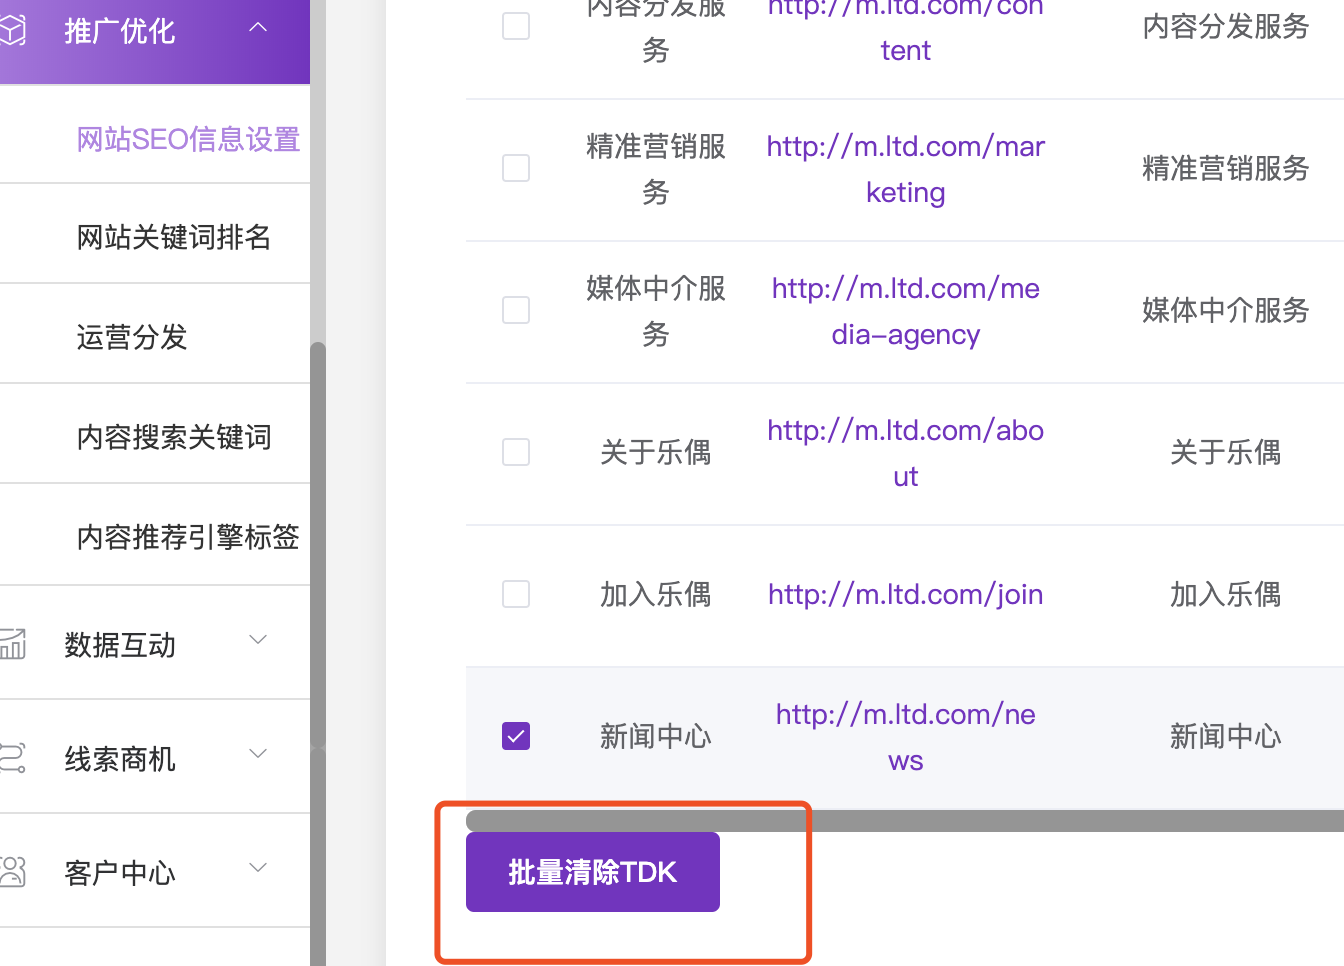Go to 运营分发 in sidebar
This screenshot has width=1344, height=966.
132,337
